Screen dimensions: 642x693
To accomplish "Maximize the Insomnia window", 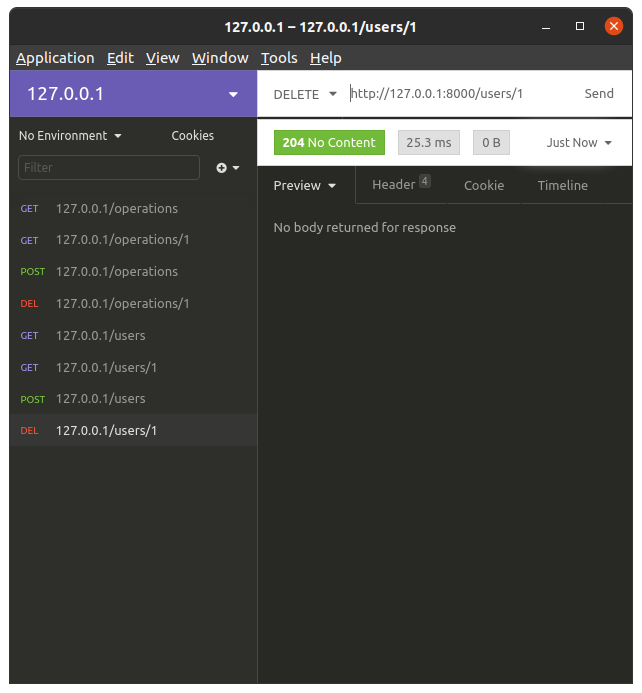I will [x=580, y=27].
